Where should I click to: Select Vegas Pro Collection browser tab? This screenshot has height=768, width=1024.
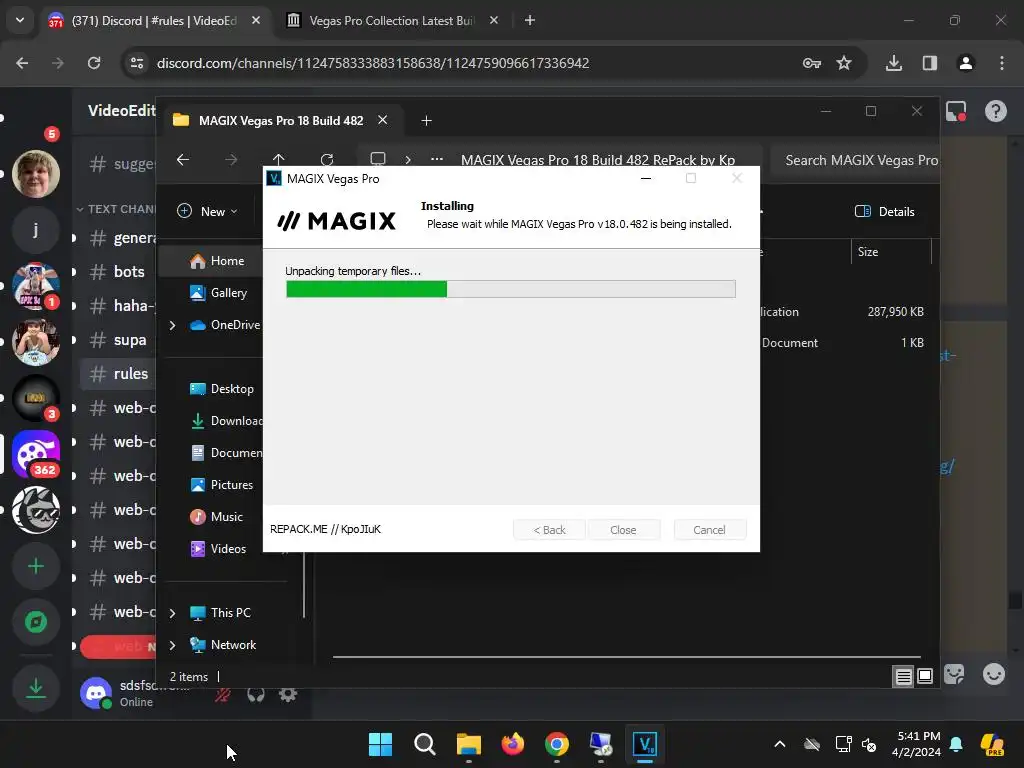pyautogui.click(x=392, y=21)
